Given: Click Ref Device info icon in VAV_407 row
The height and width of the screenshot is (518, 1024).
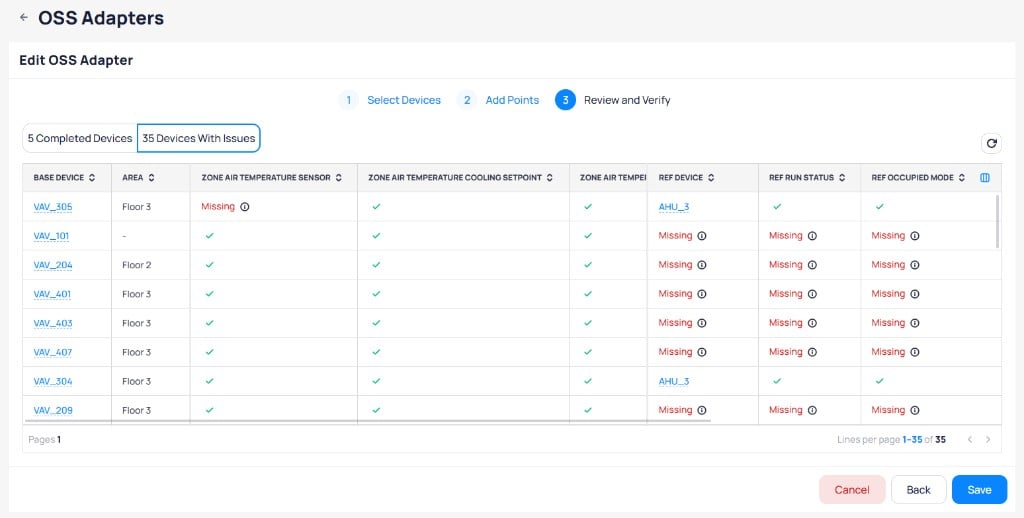Looking at the screenshot, I should click(x=701, y=352).
